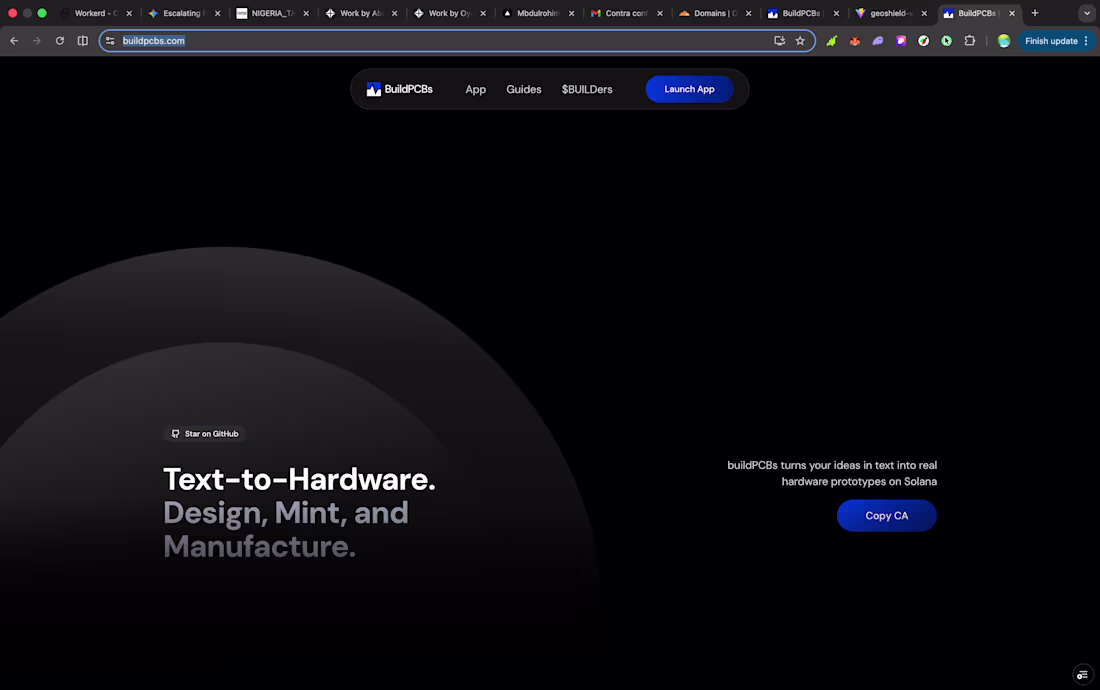
Task: Open the floating widget icon at the page corner
Action: click(x=1082, y=675)
